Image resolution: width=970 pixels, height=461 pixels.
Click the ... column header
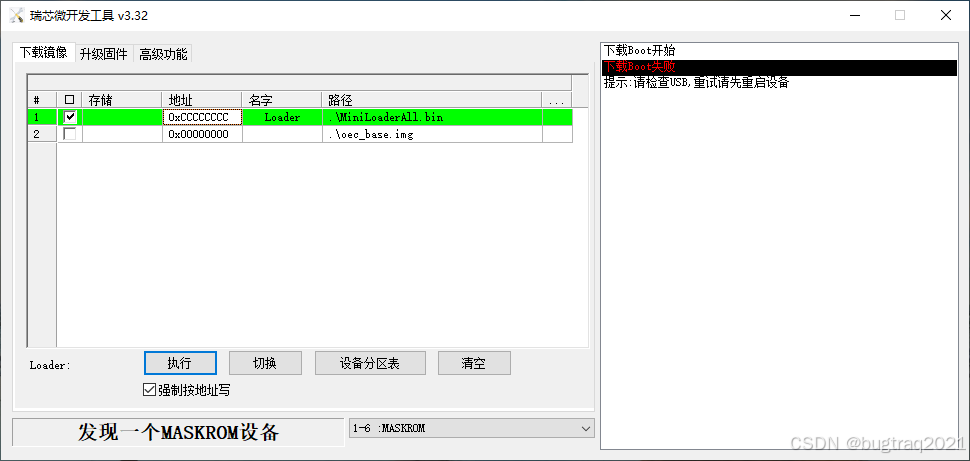point(556,100)
